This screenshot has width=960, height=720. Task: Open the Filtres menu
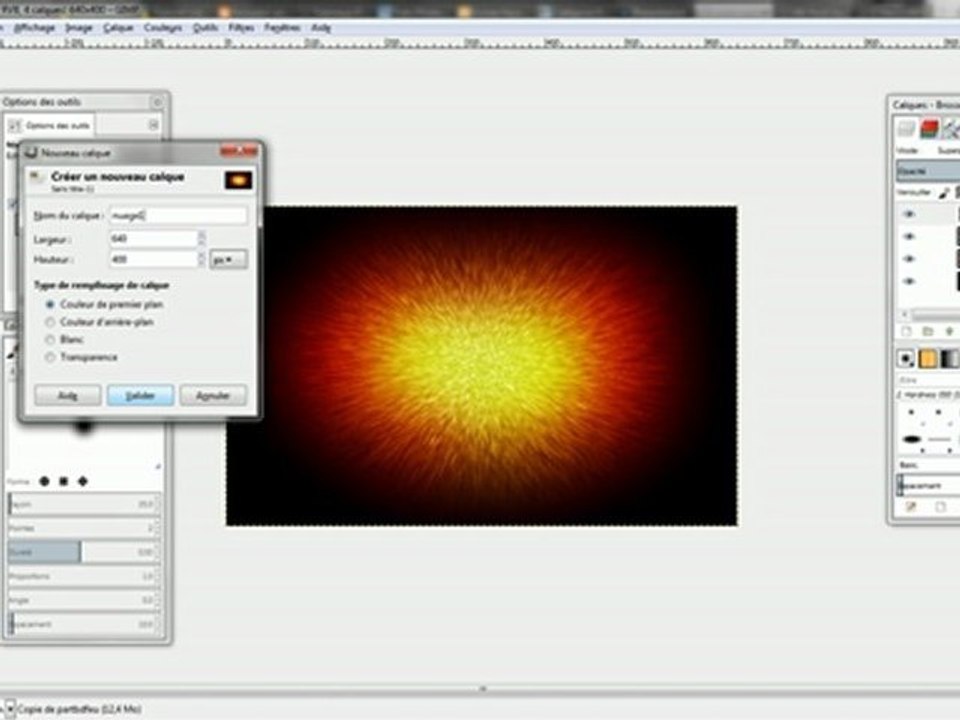pyautogui.click(x=241, y=28)
